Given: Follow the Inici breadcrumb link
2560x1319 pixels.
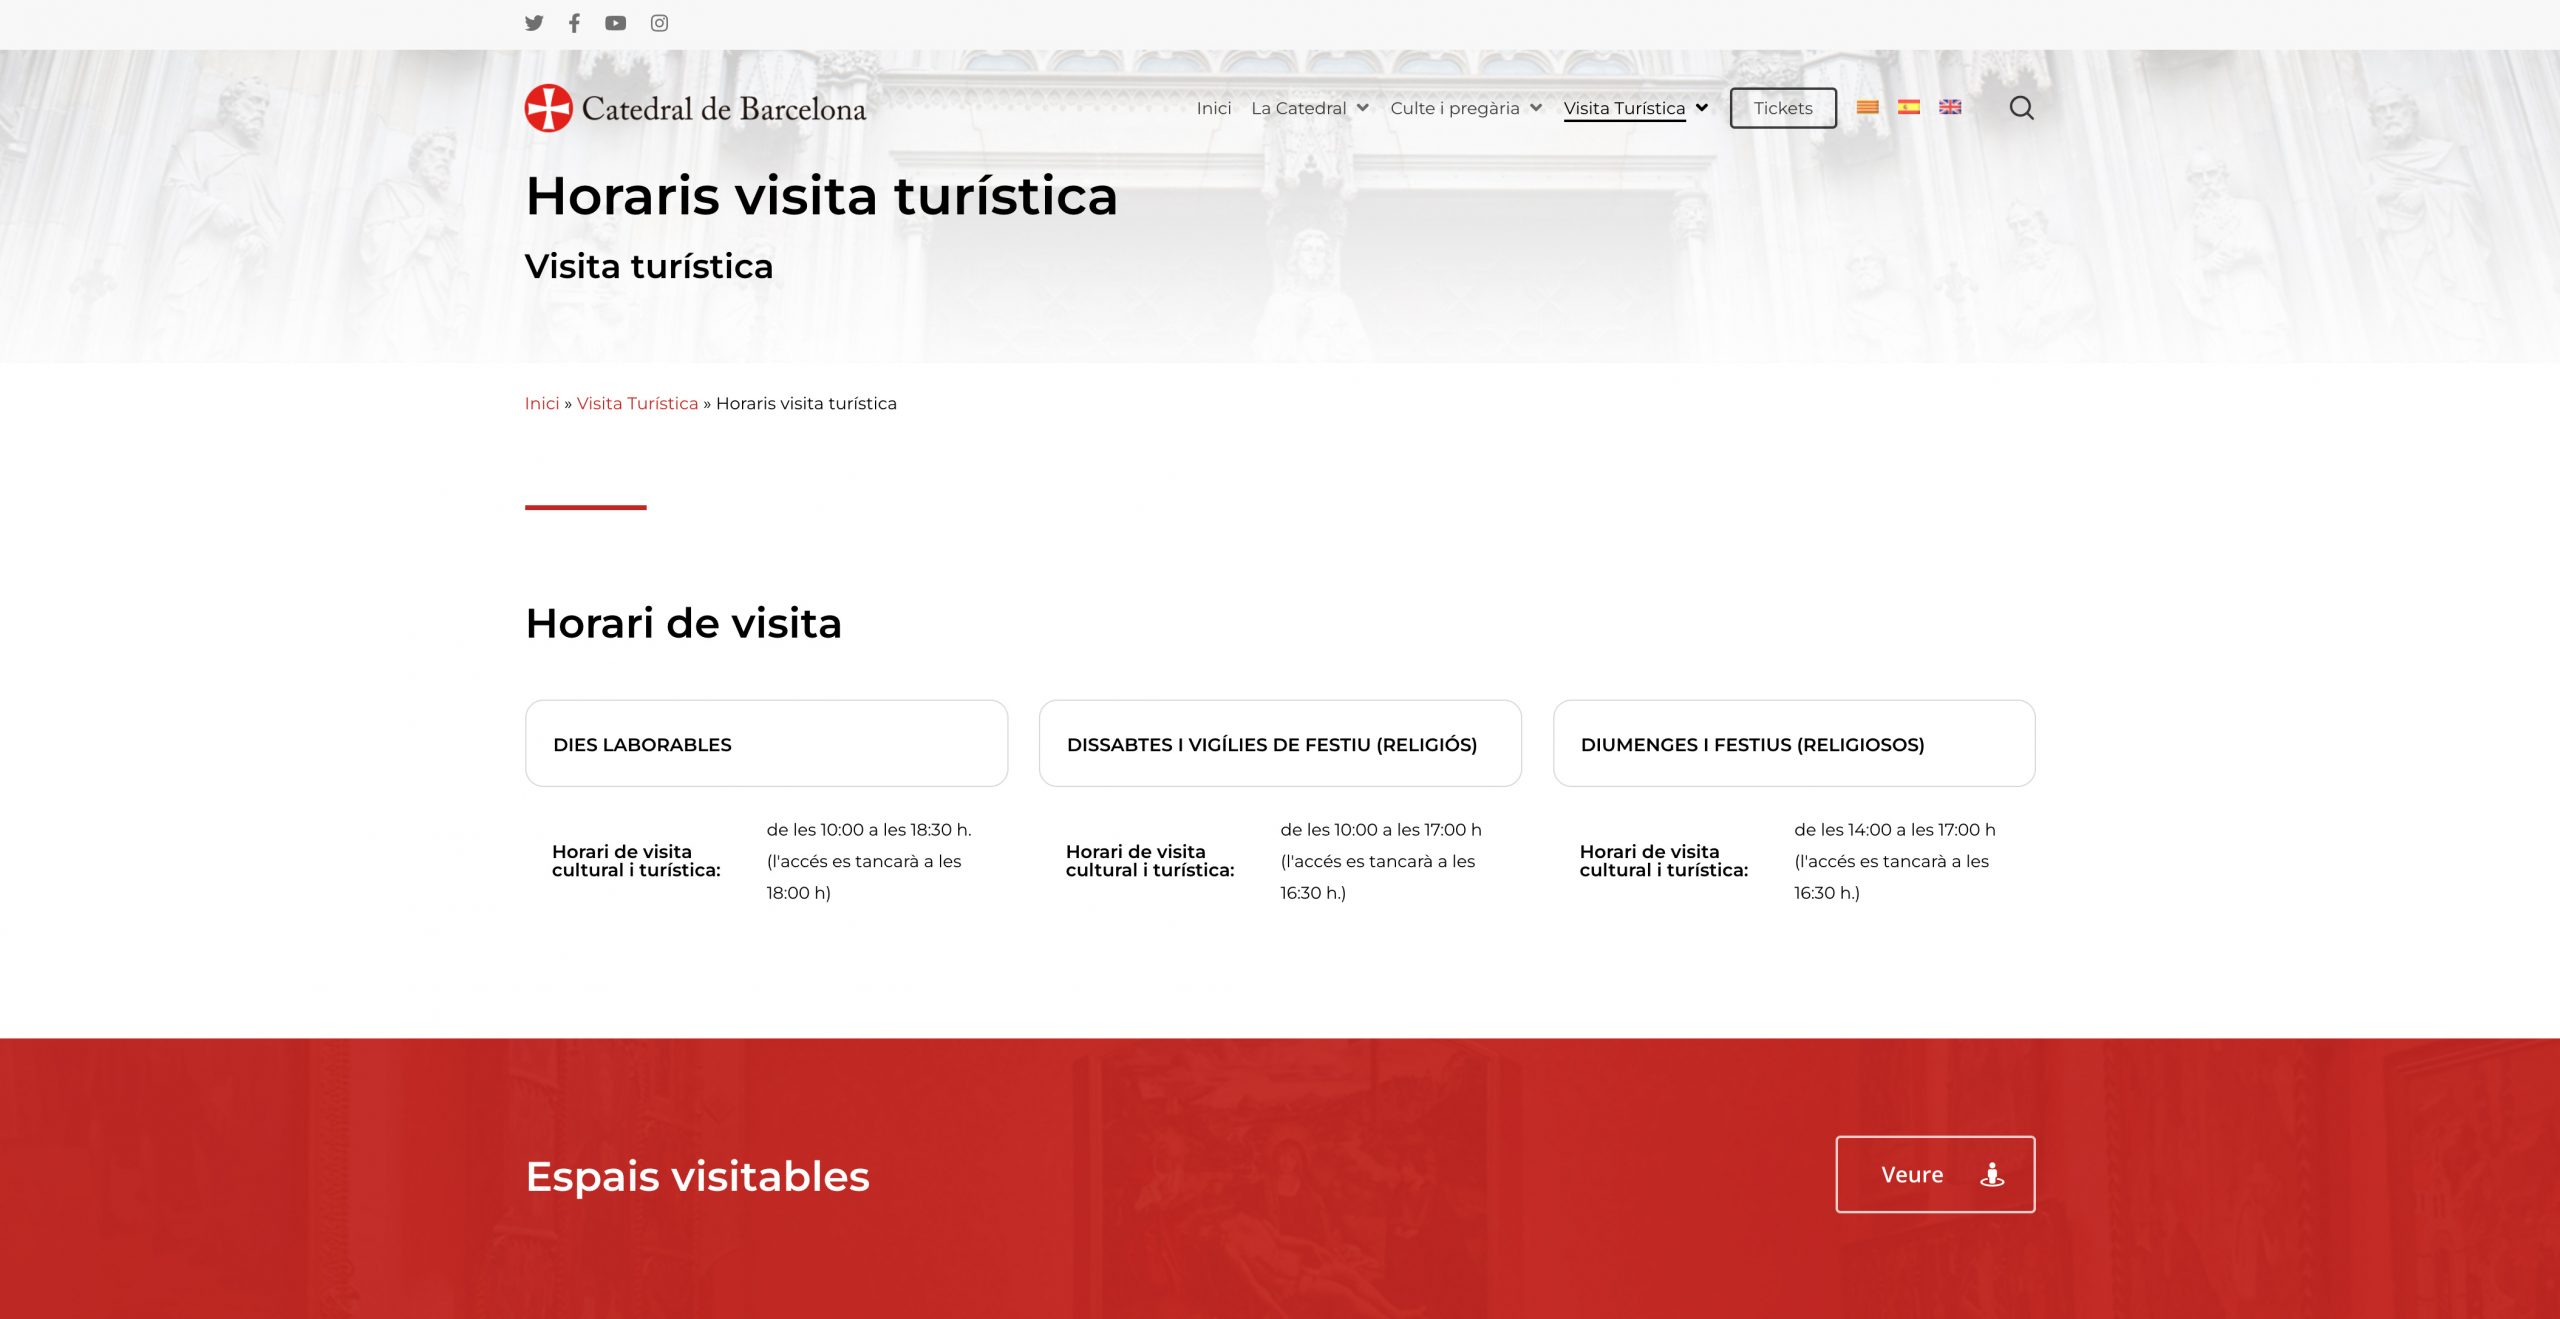Looking at the screenshot, I should (541, 403).
